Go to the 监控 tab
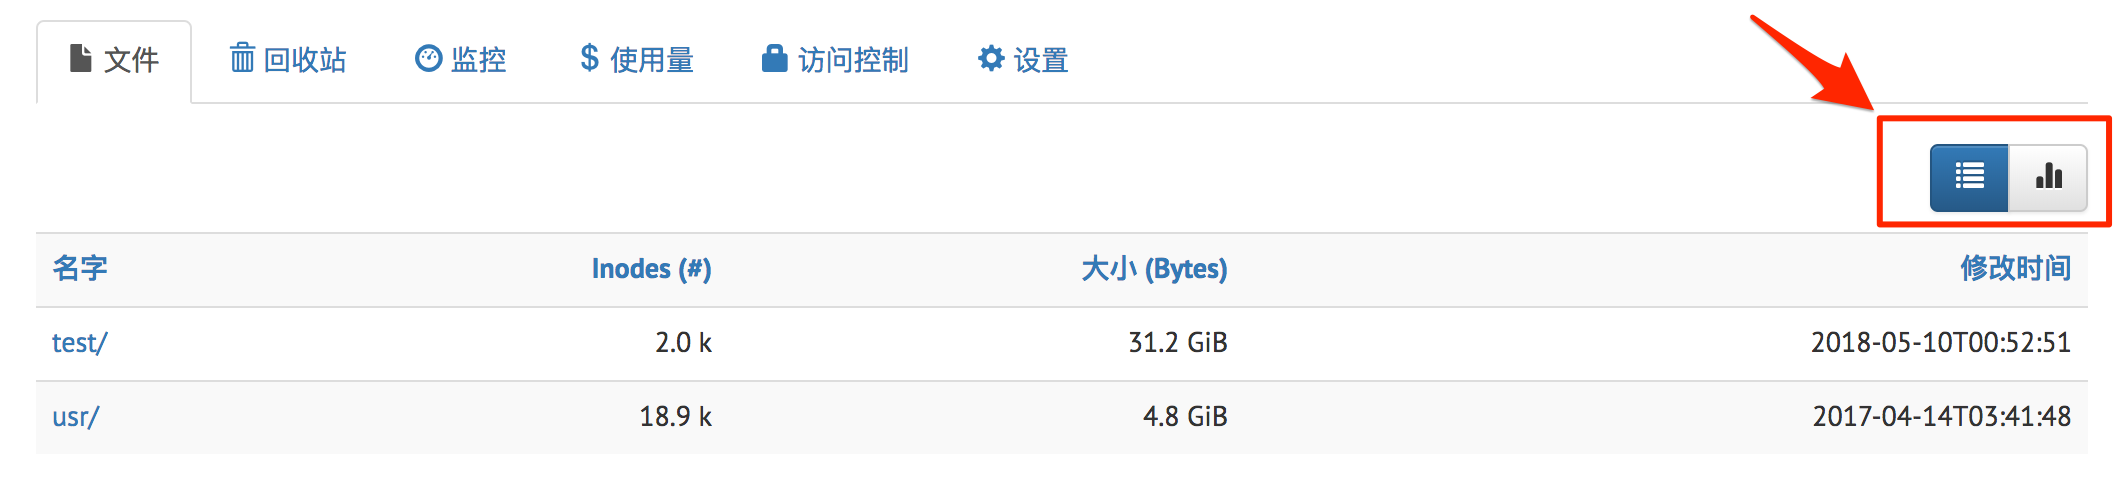The width and height of the screenshot is (2120, 498). coord(478,60)
